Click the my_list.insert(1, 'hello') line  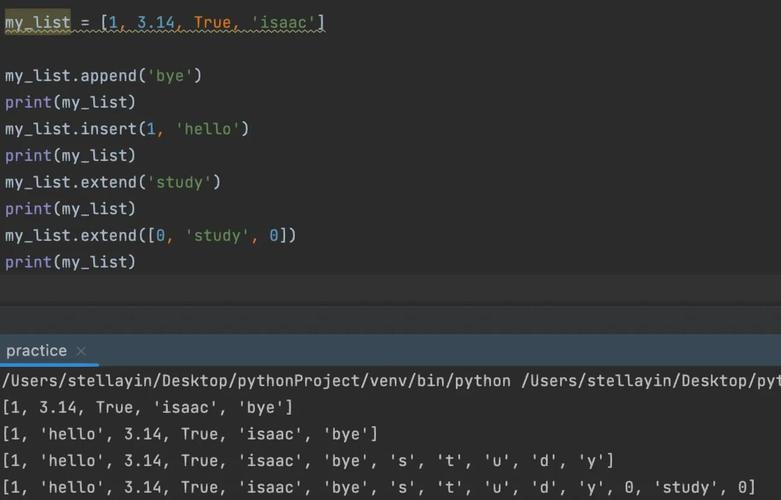point(127,129)
